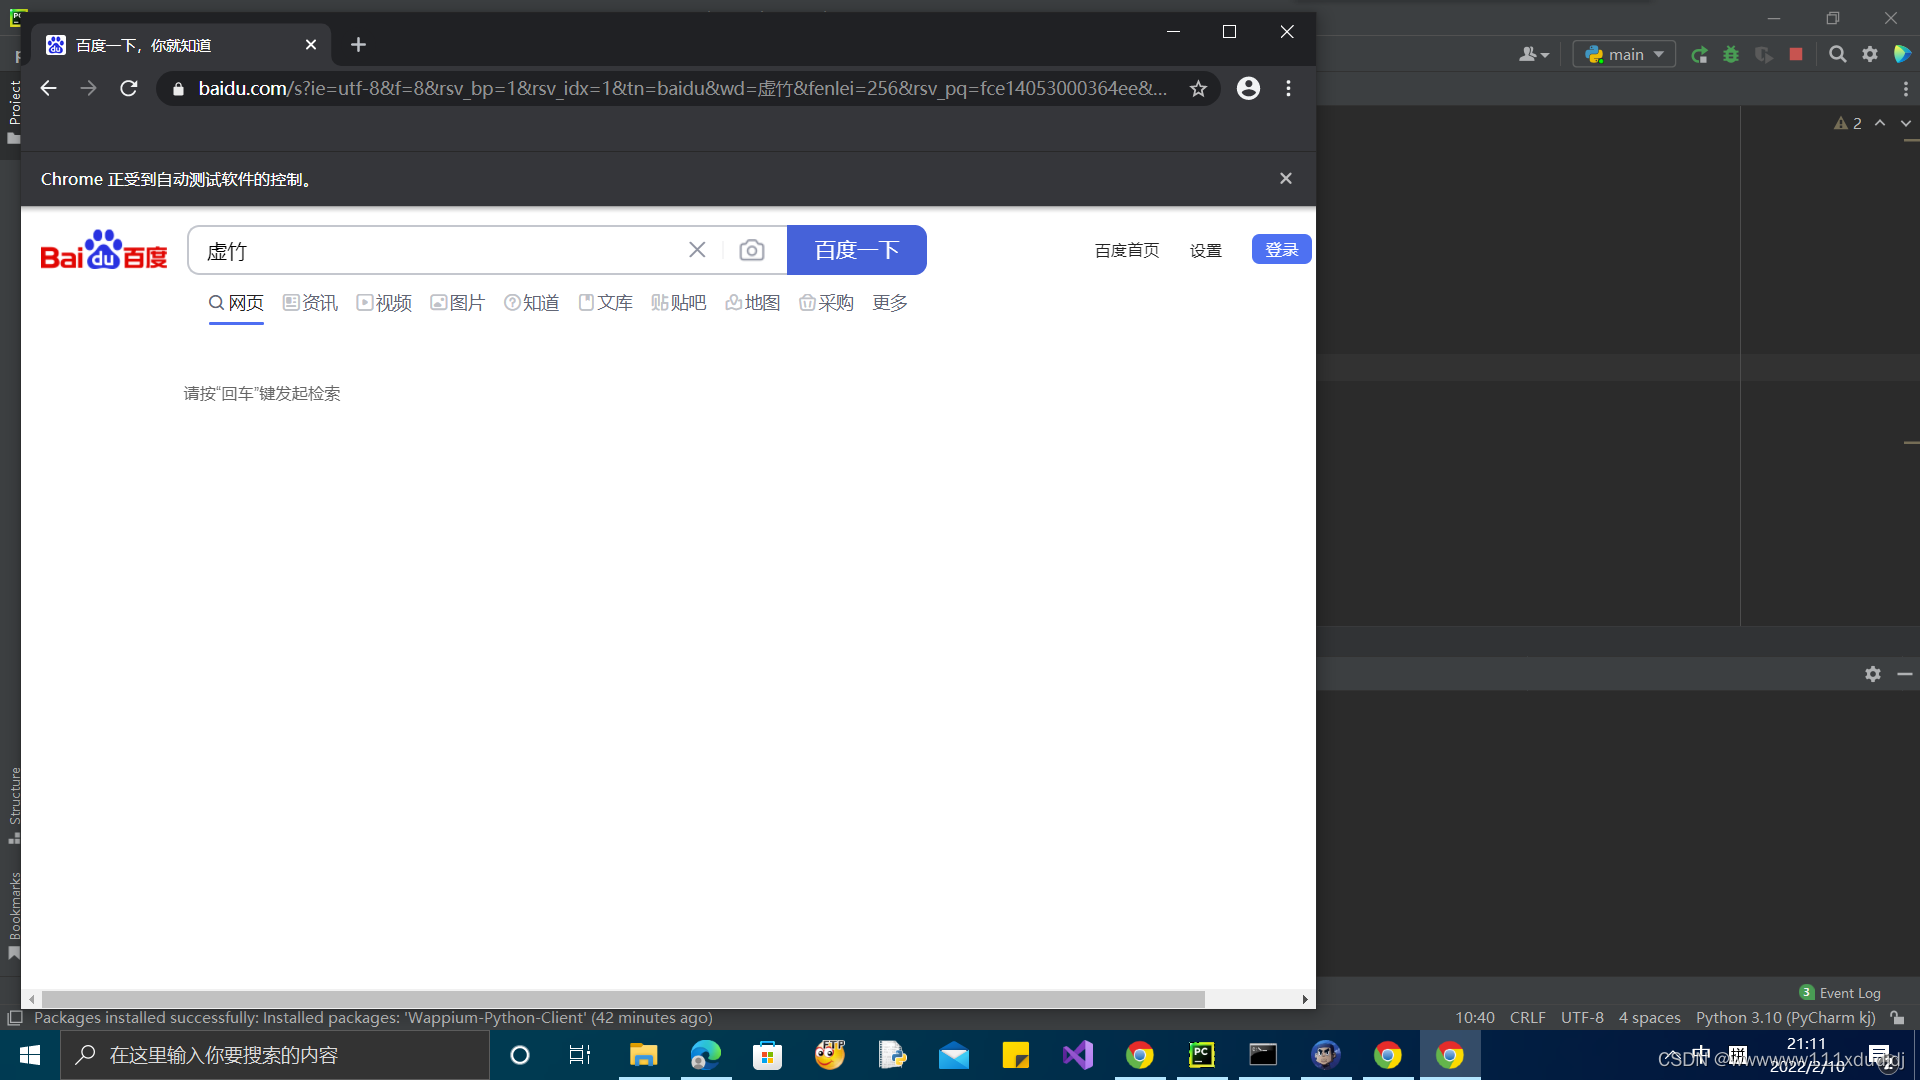Open the main run configuration dropdown

point(1623,54)
